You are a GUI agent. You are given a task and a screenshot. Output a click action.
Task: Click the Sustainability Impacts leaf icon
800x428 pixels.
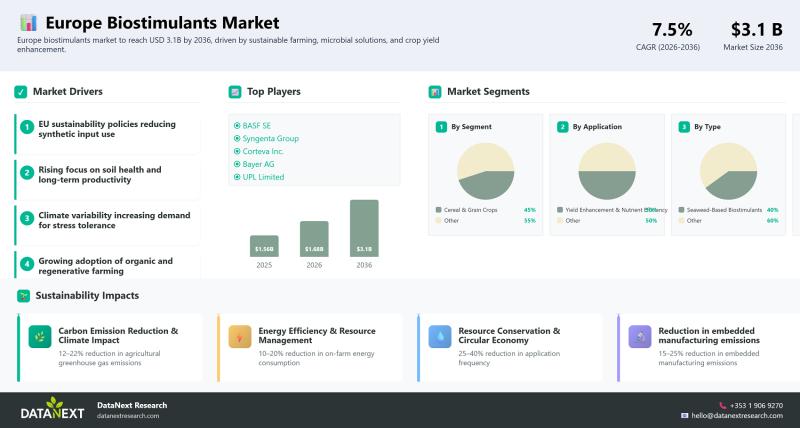23,296
